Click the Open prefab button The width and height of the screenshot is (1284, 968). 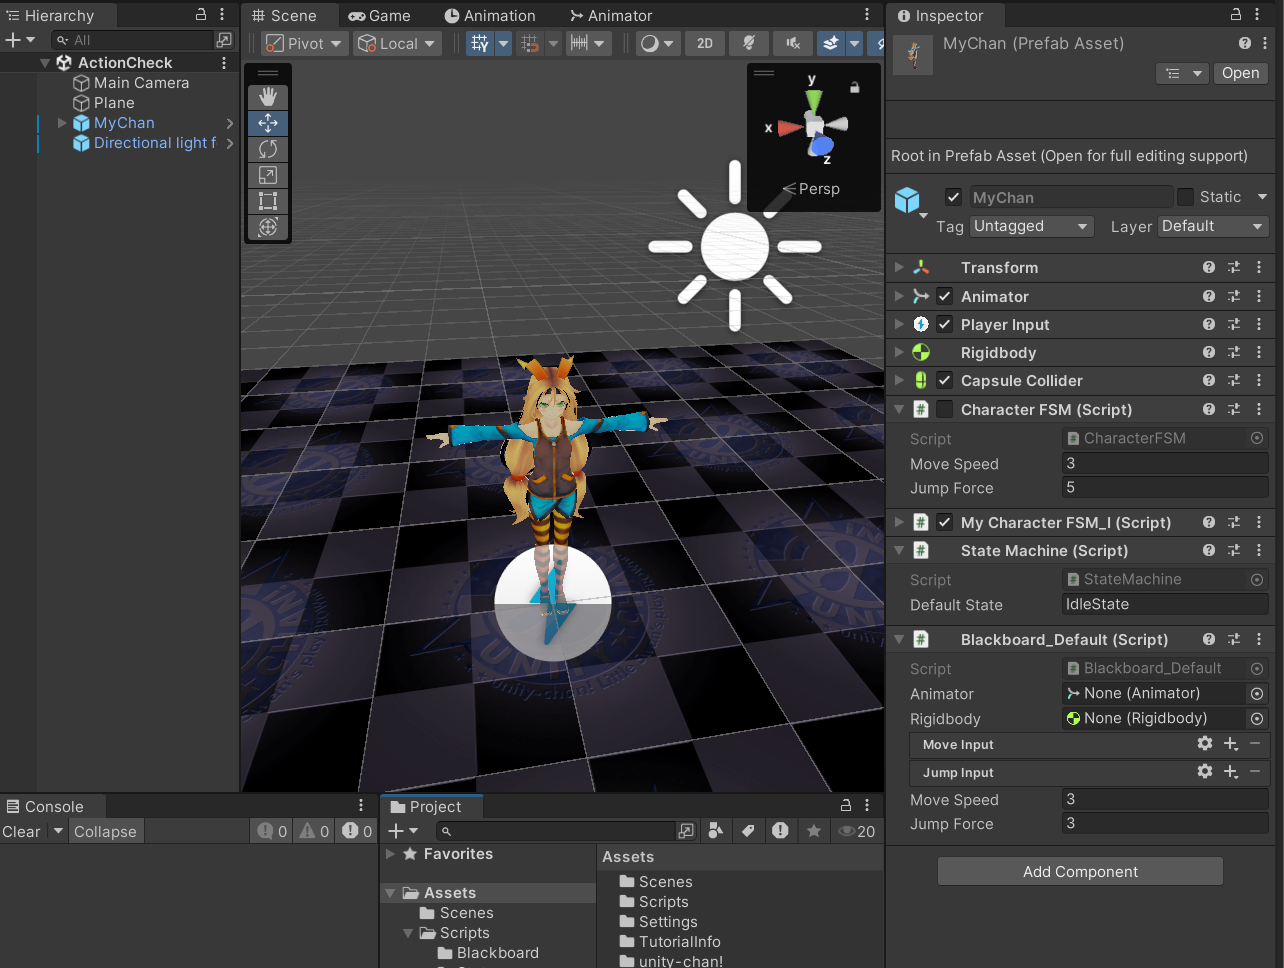tap(1240, 73)
